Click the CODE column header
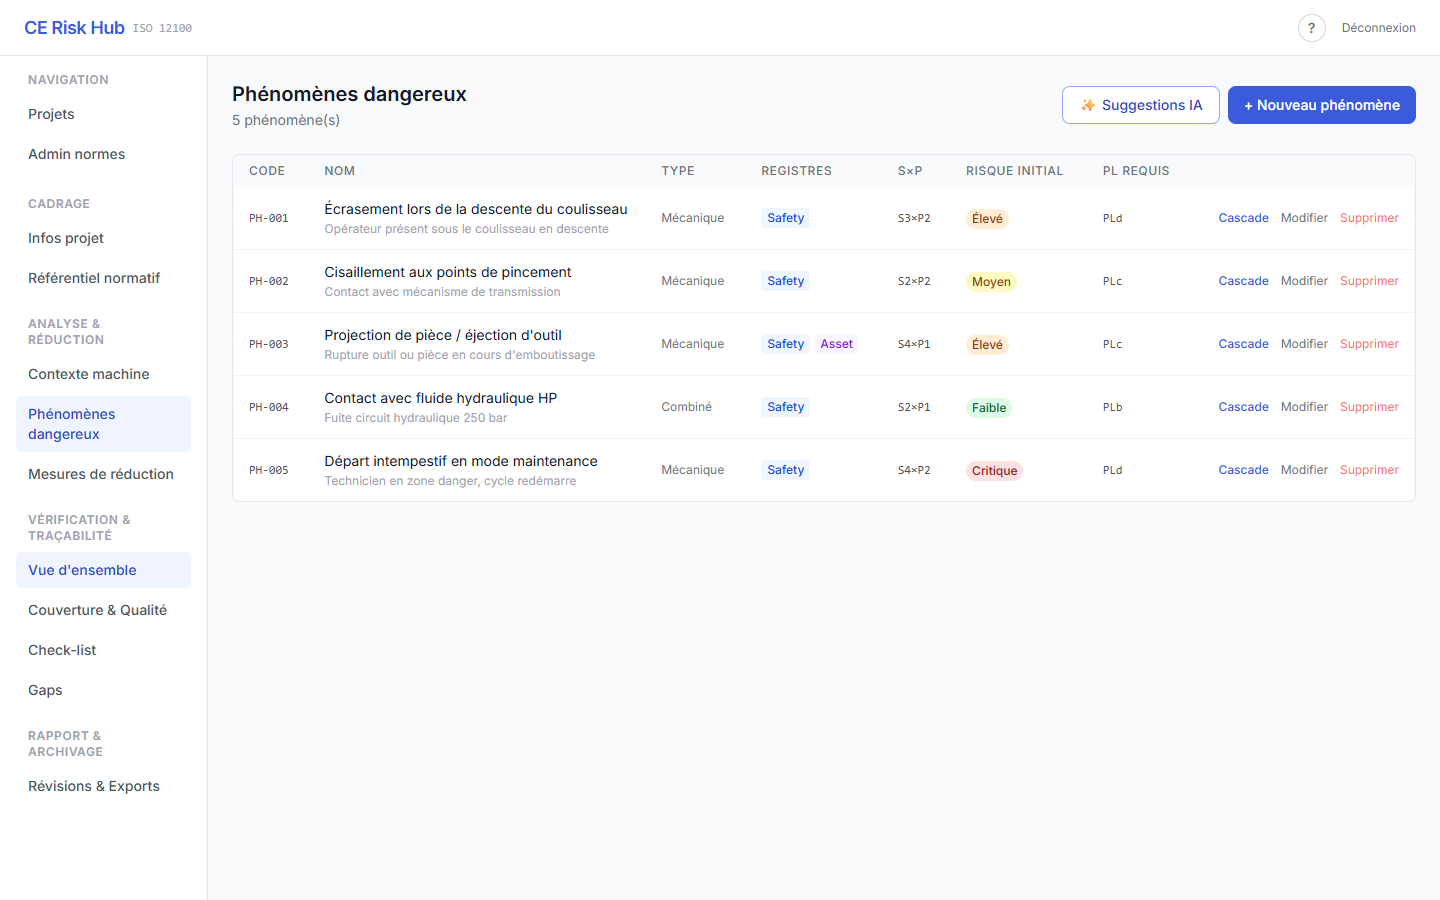This screenshot has height=900, width=1440. pos(267,171)
